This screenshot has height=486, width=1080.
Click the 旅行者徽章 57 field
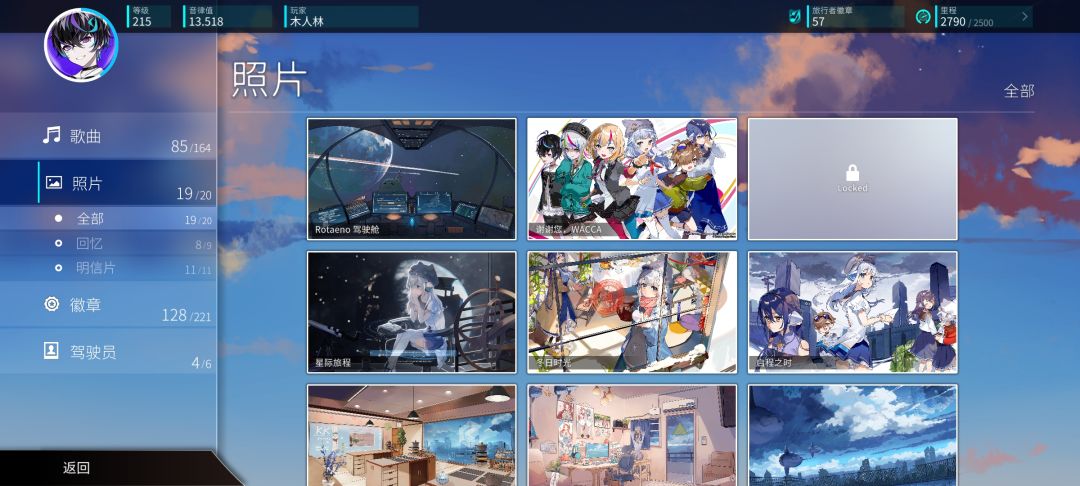[x=855, y=17]
